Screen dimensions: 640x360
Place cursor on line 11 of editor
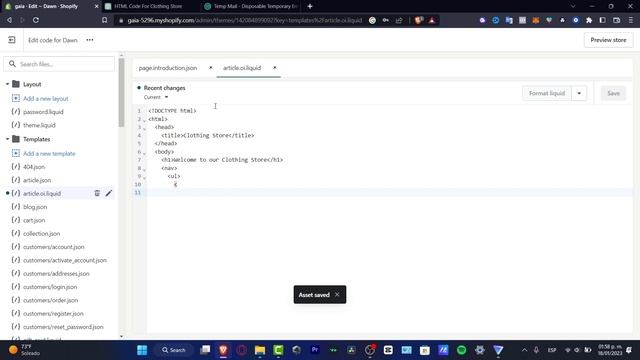[388, 192]
